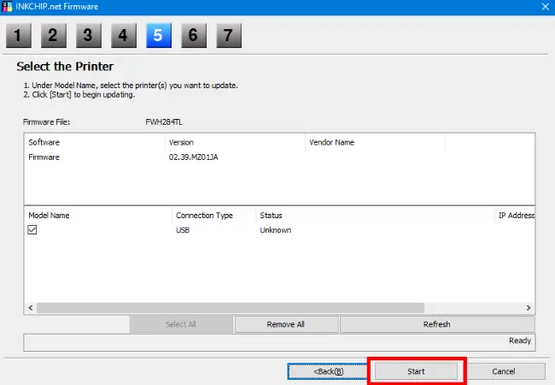The width and height of the screenshot is (555, 385).
Task: Click the Software column header
Action: point(95,142)
